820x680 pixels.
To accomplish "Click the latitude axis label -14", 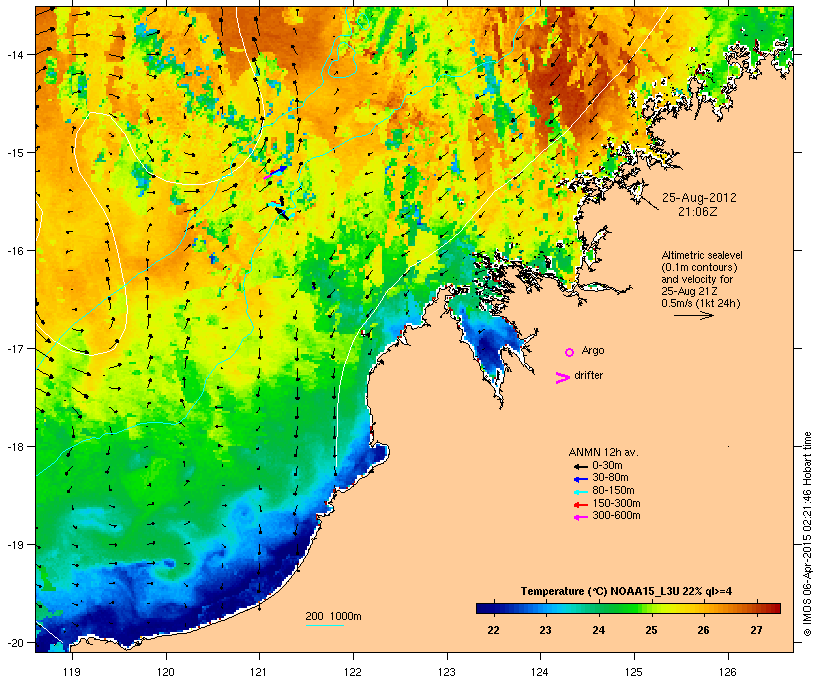I will [14, 54].
